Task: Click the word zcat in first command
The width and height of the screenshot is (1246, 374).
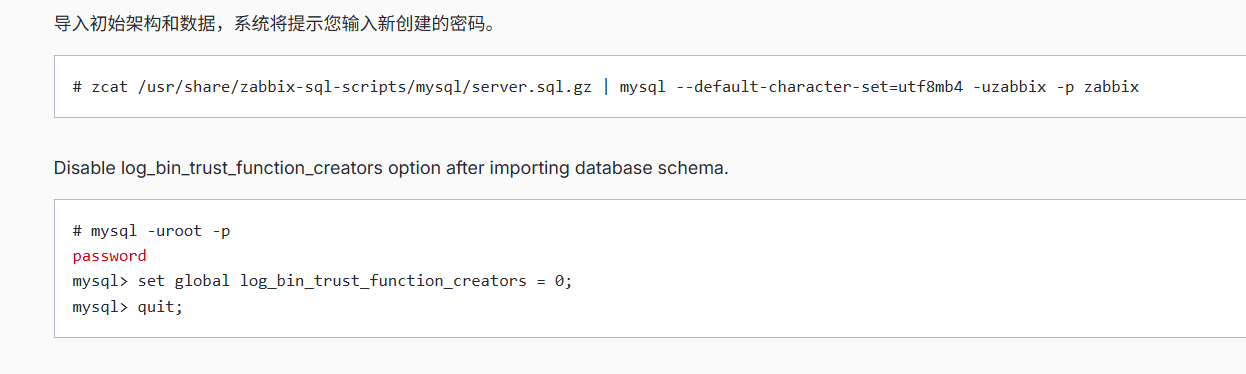Action: [x=107, y=87]
